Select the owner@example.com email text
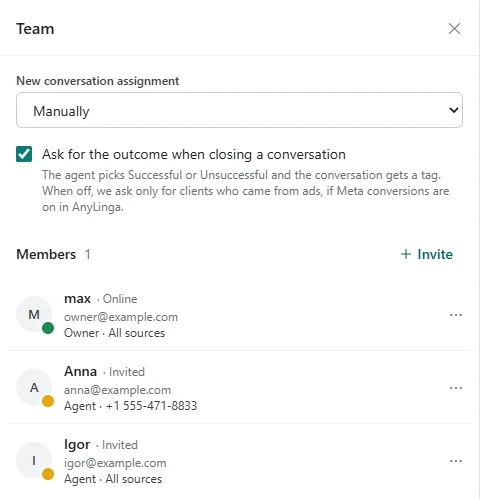The image size is (480, 500). 121,317
